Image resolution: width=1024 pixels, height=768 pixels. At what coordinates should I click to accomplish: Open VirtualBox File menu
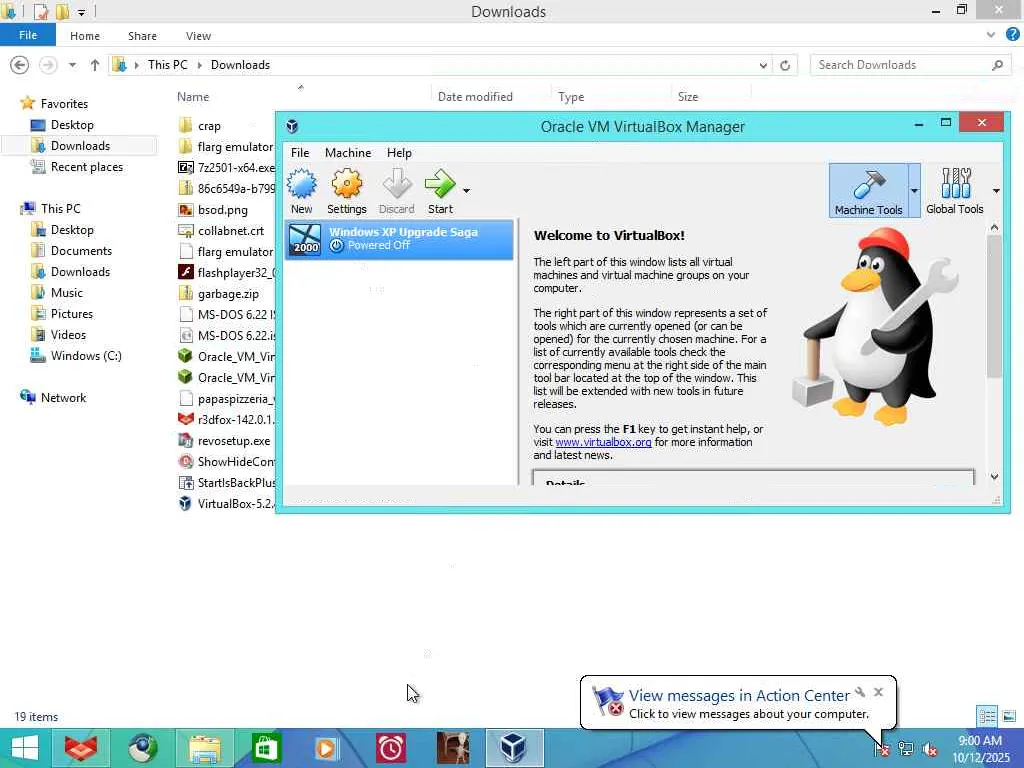click(x=300, y=153)
